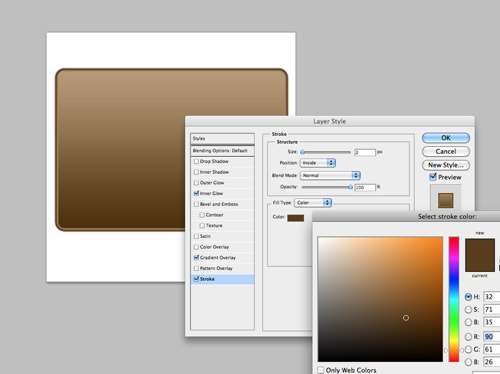Click Cancel in Layer Style dialog

click(446, 151)
